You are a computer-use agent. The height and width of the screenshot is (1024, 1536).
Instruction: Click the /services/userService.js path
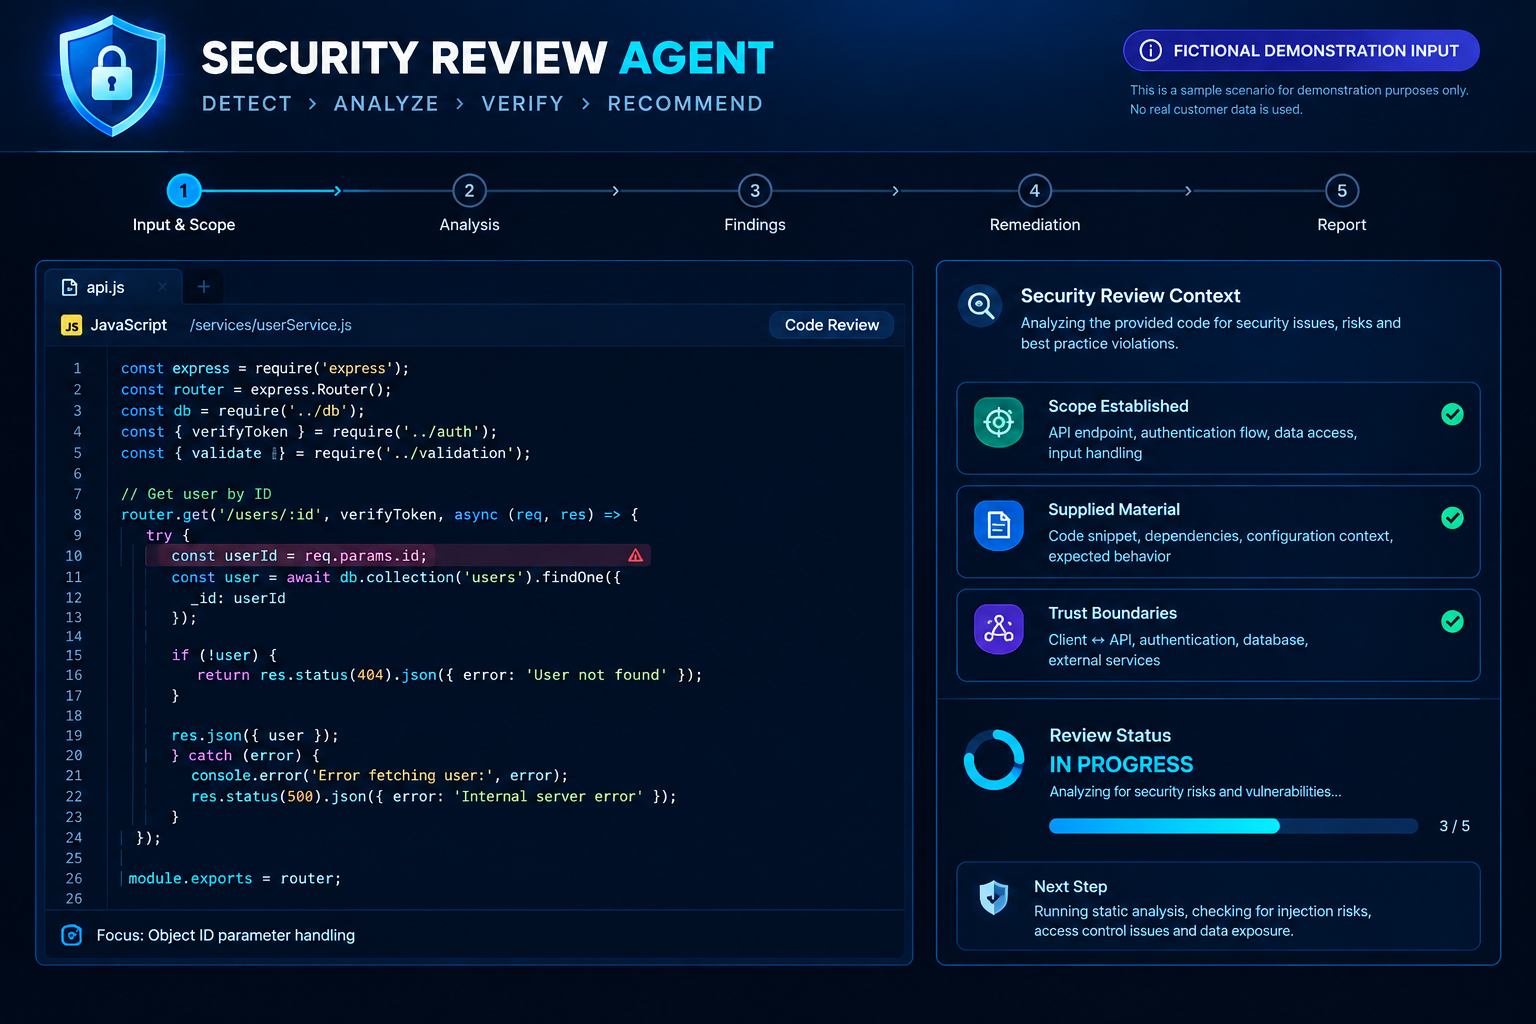pyautogui.click(x=271, y=325)
